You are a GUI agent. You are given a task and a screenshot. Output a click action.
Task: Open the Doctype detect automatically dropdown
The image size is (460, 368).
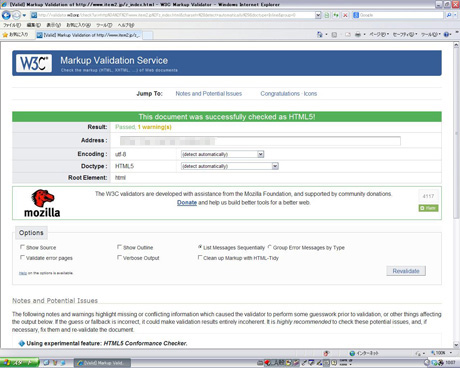[x=230, y=166]
